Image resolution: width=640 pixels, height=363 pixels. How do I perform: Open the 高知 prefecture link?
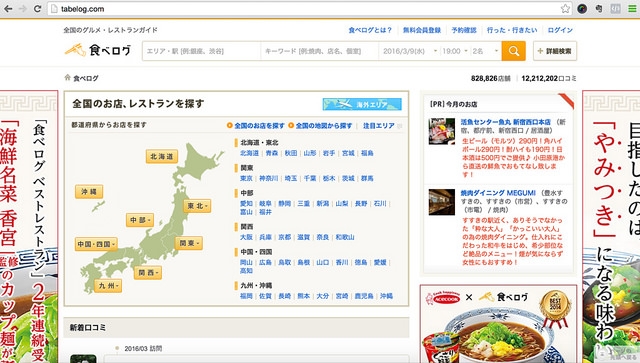tap(247, 271)
